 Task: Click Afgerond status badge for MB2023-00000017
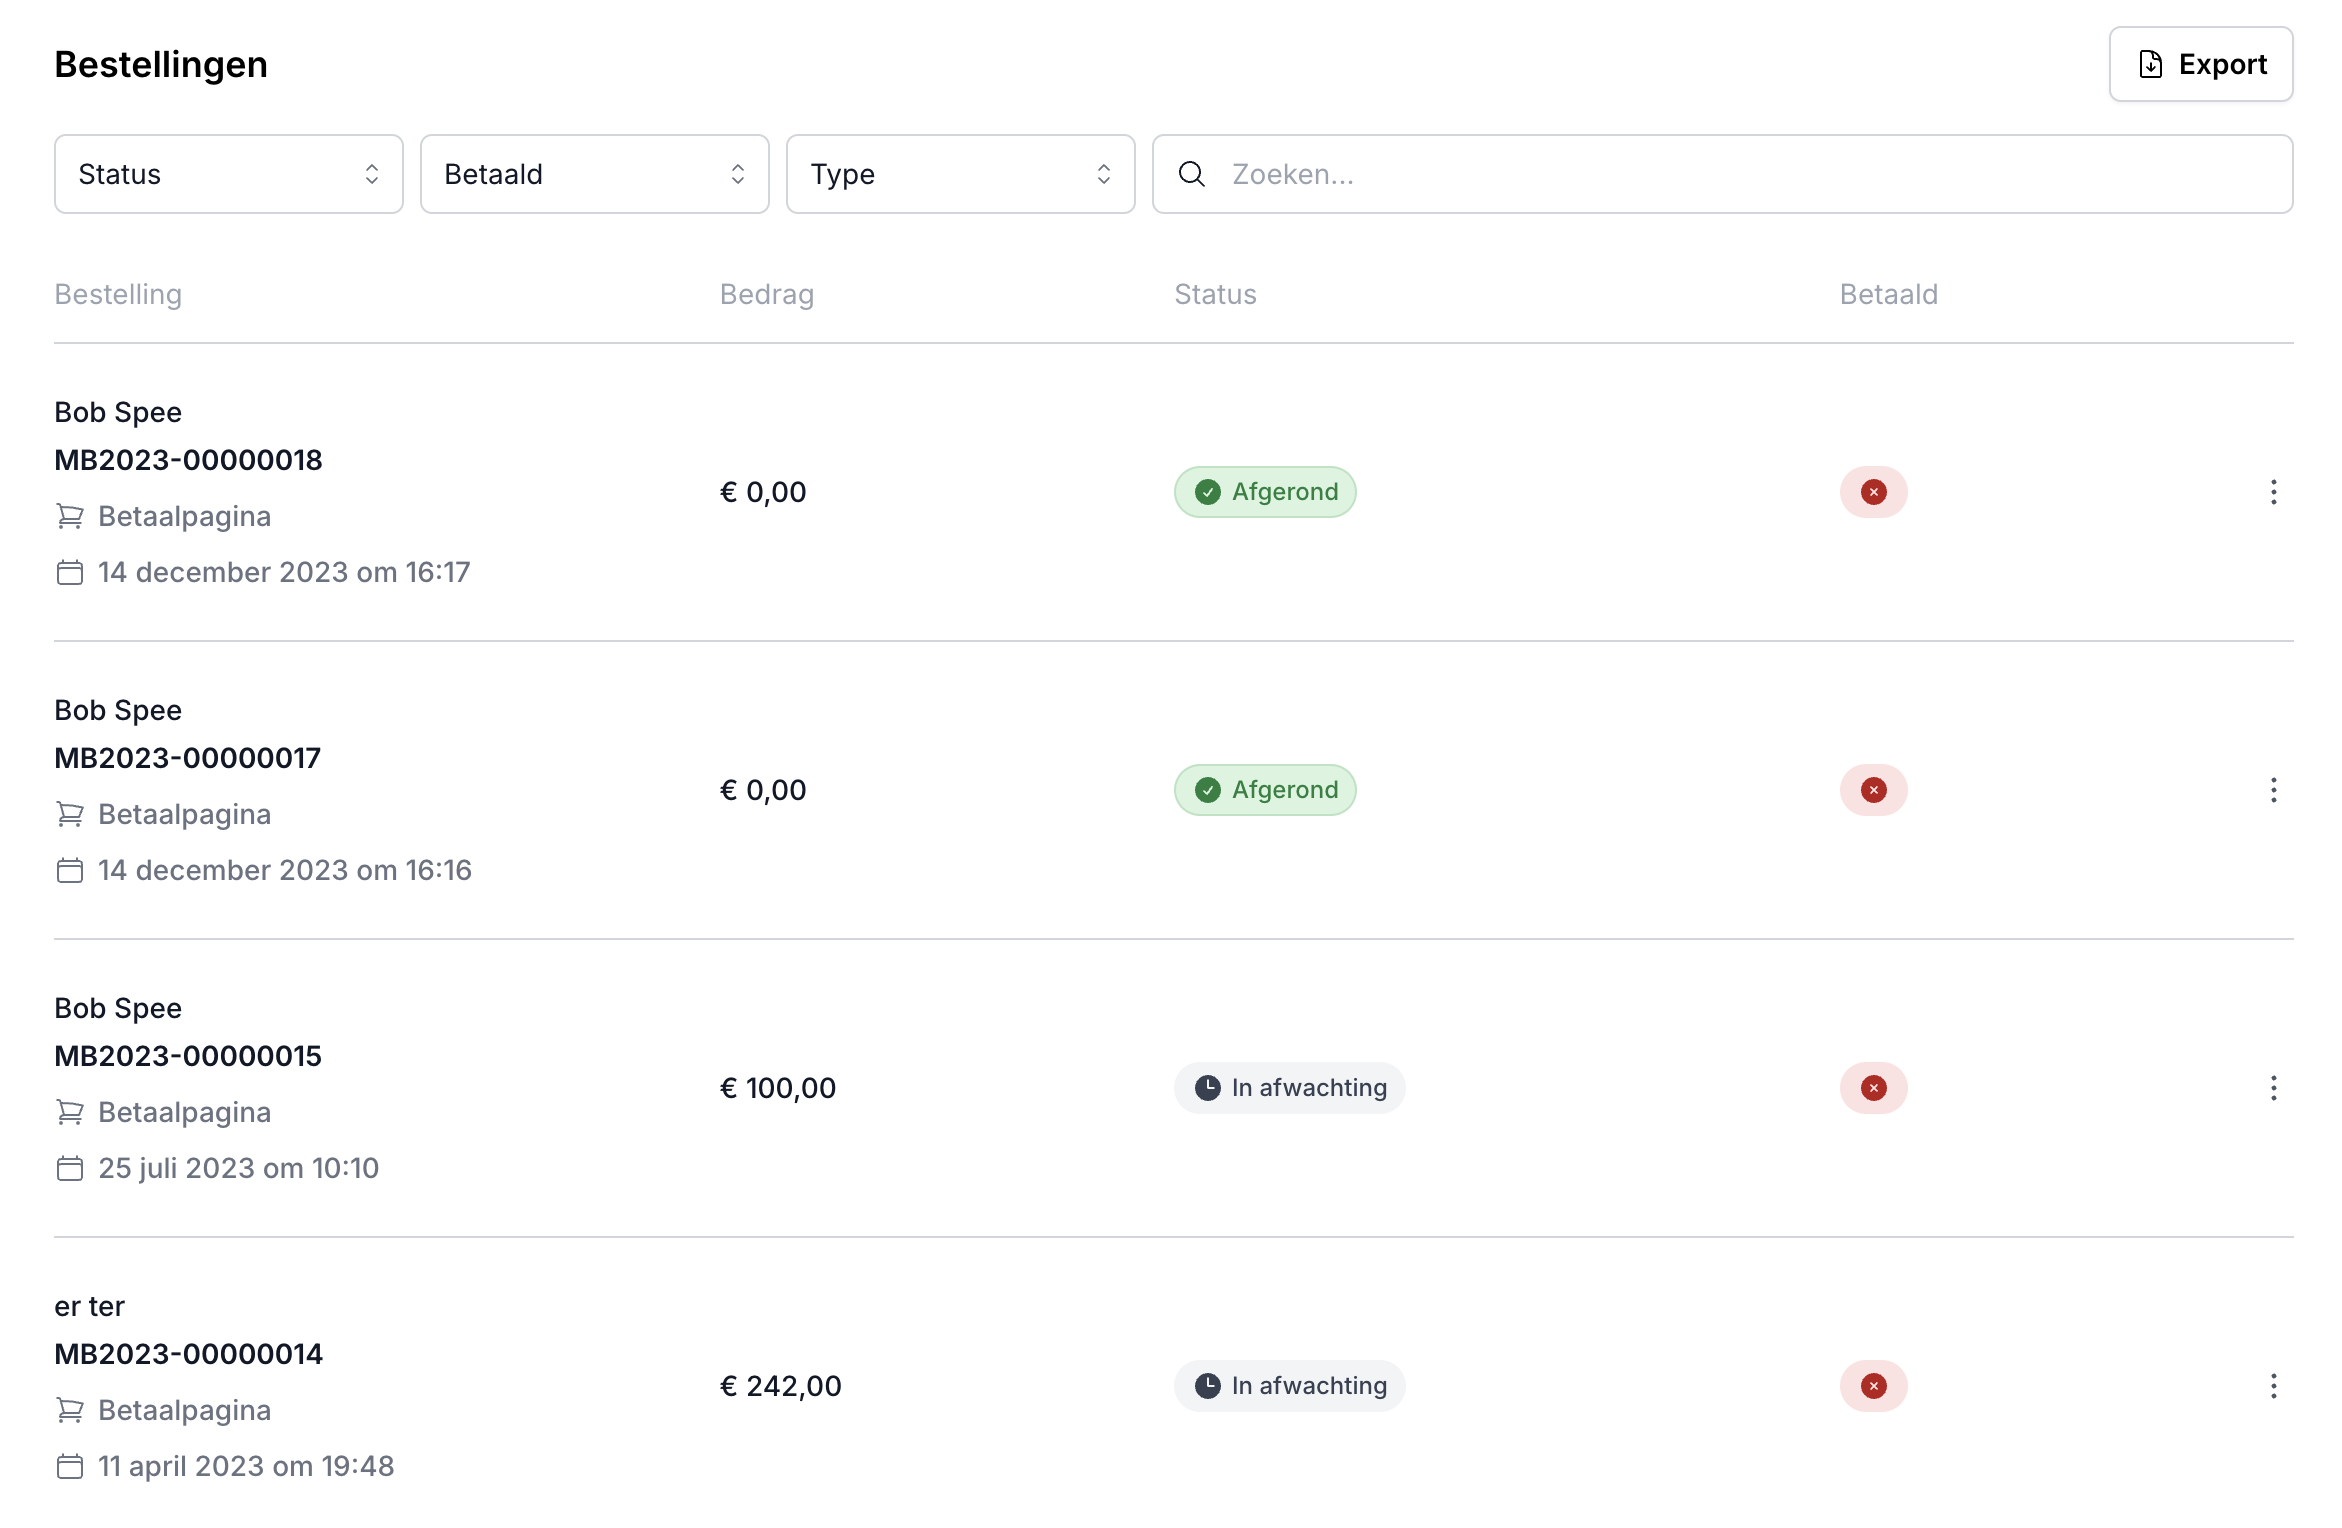click(1264, 790)
